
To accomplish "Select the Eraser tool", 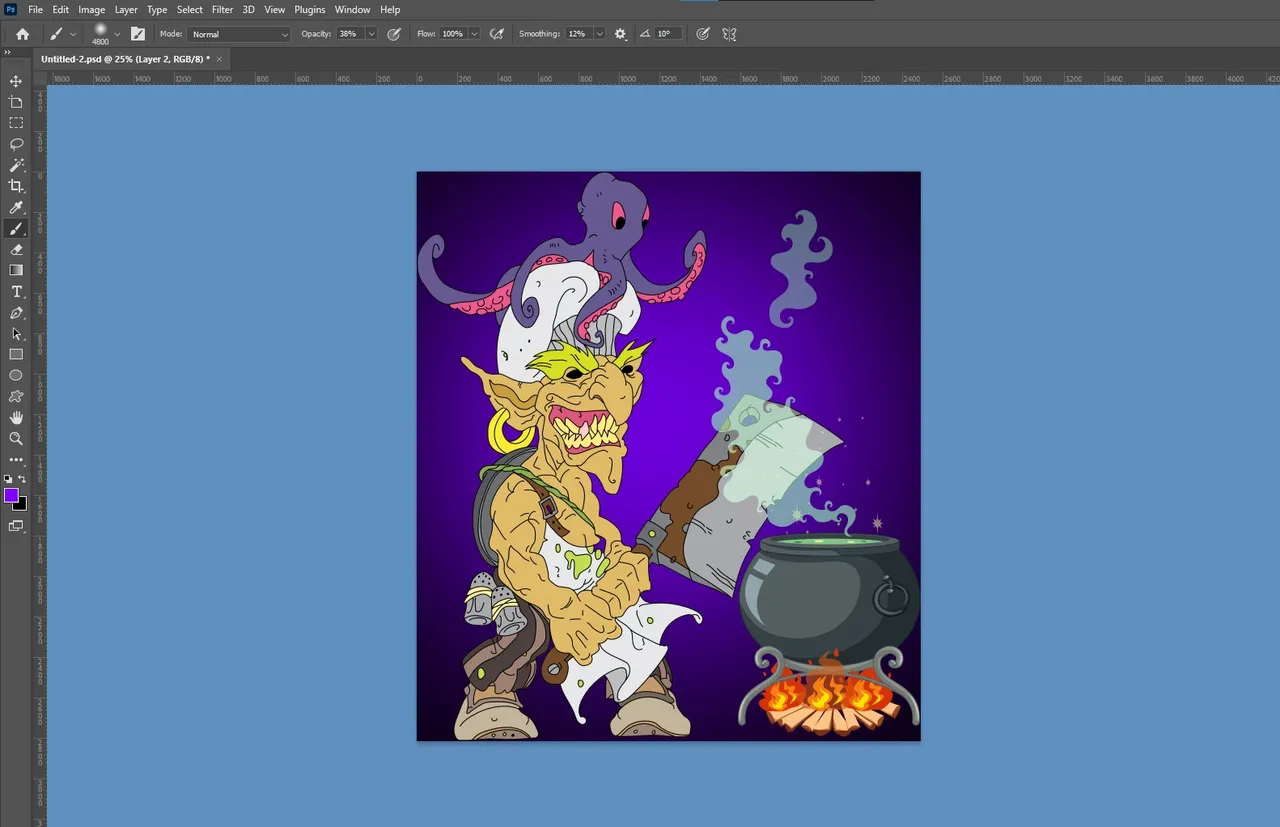I will 16,249.
